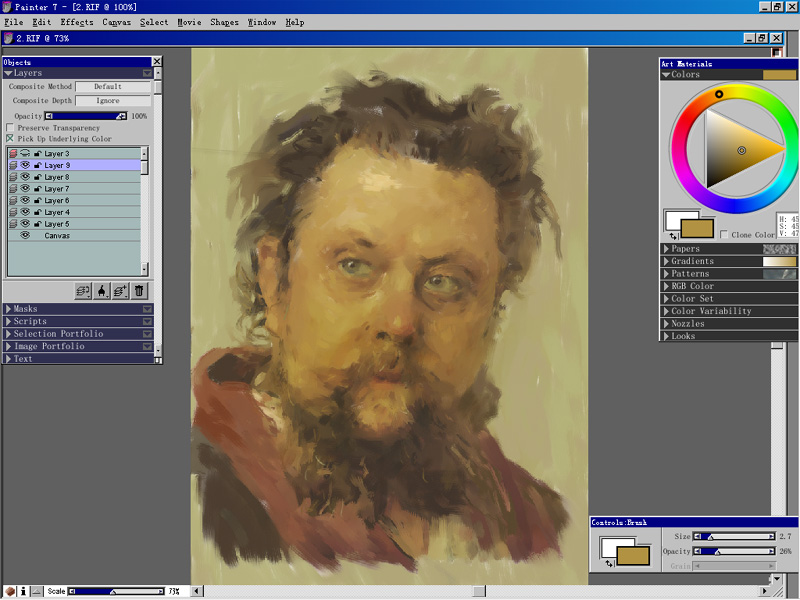Open the Canvas menu
Viewport: 800px width, 600px height.
click(117, 22)
